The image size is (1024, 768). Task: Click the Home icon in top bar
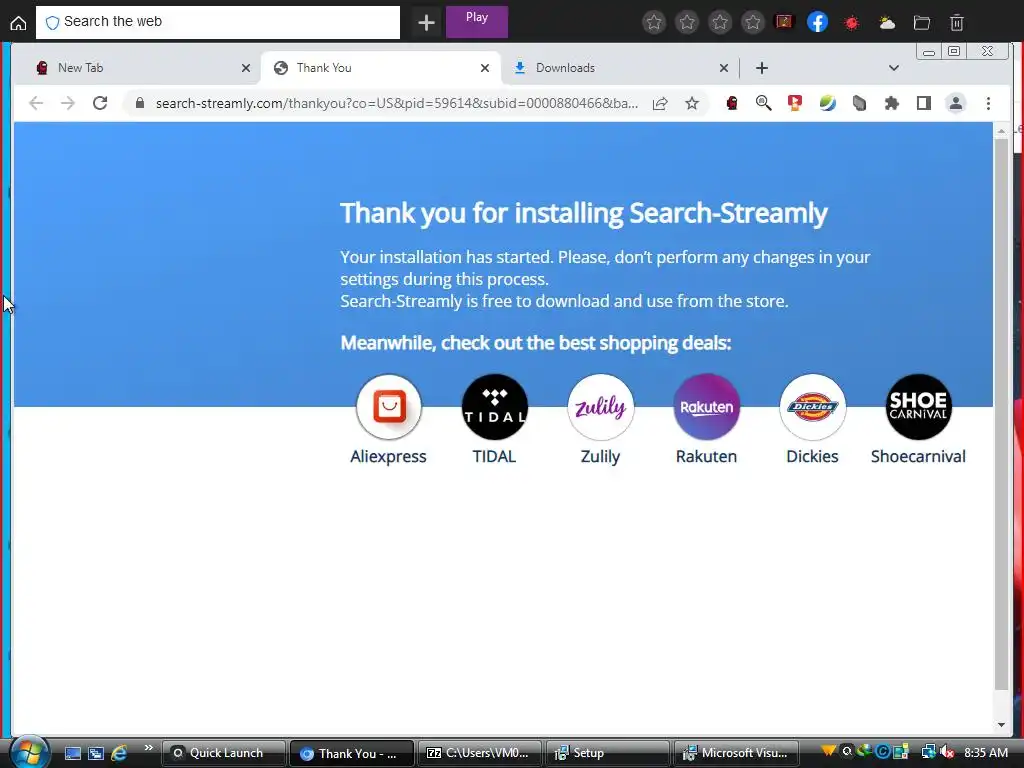coord(18,24)
